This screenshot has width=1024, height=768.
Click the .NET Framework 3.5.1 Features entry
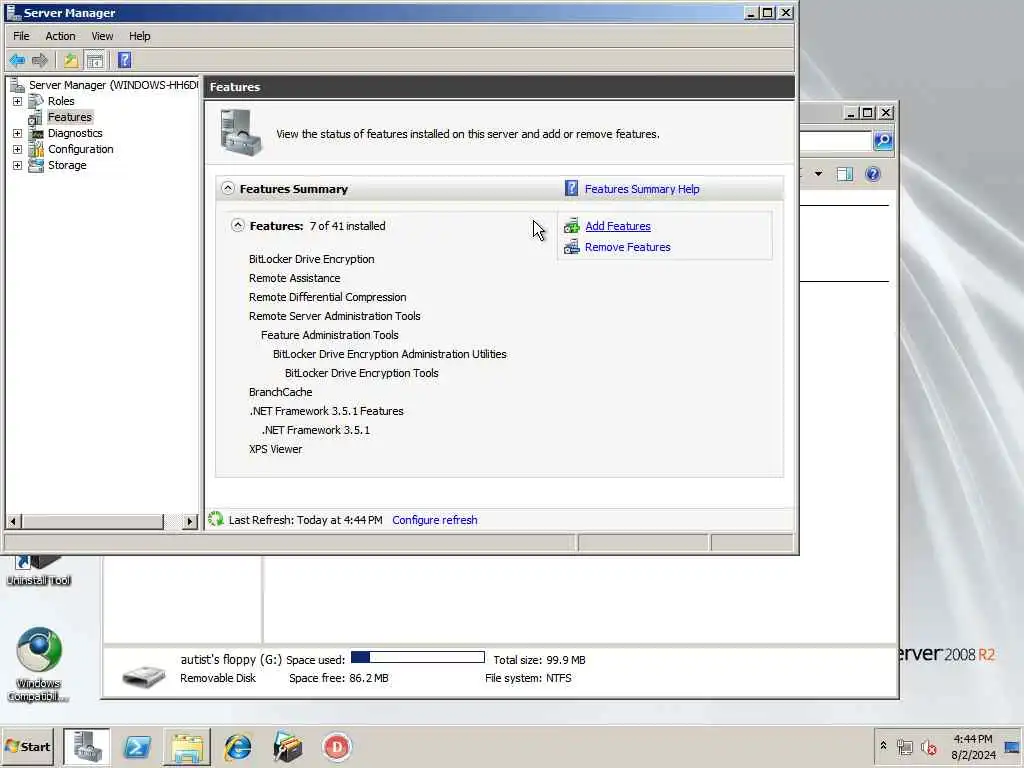point(327,411)
